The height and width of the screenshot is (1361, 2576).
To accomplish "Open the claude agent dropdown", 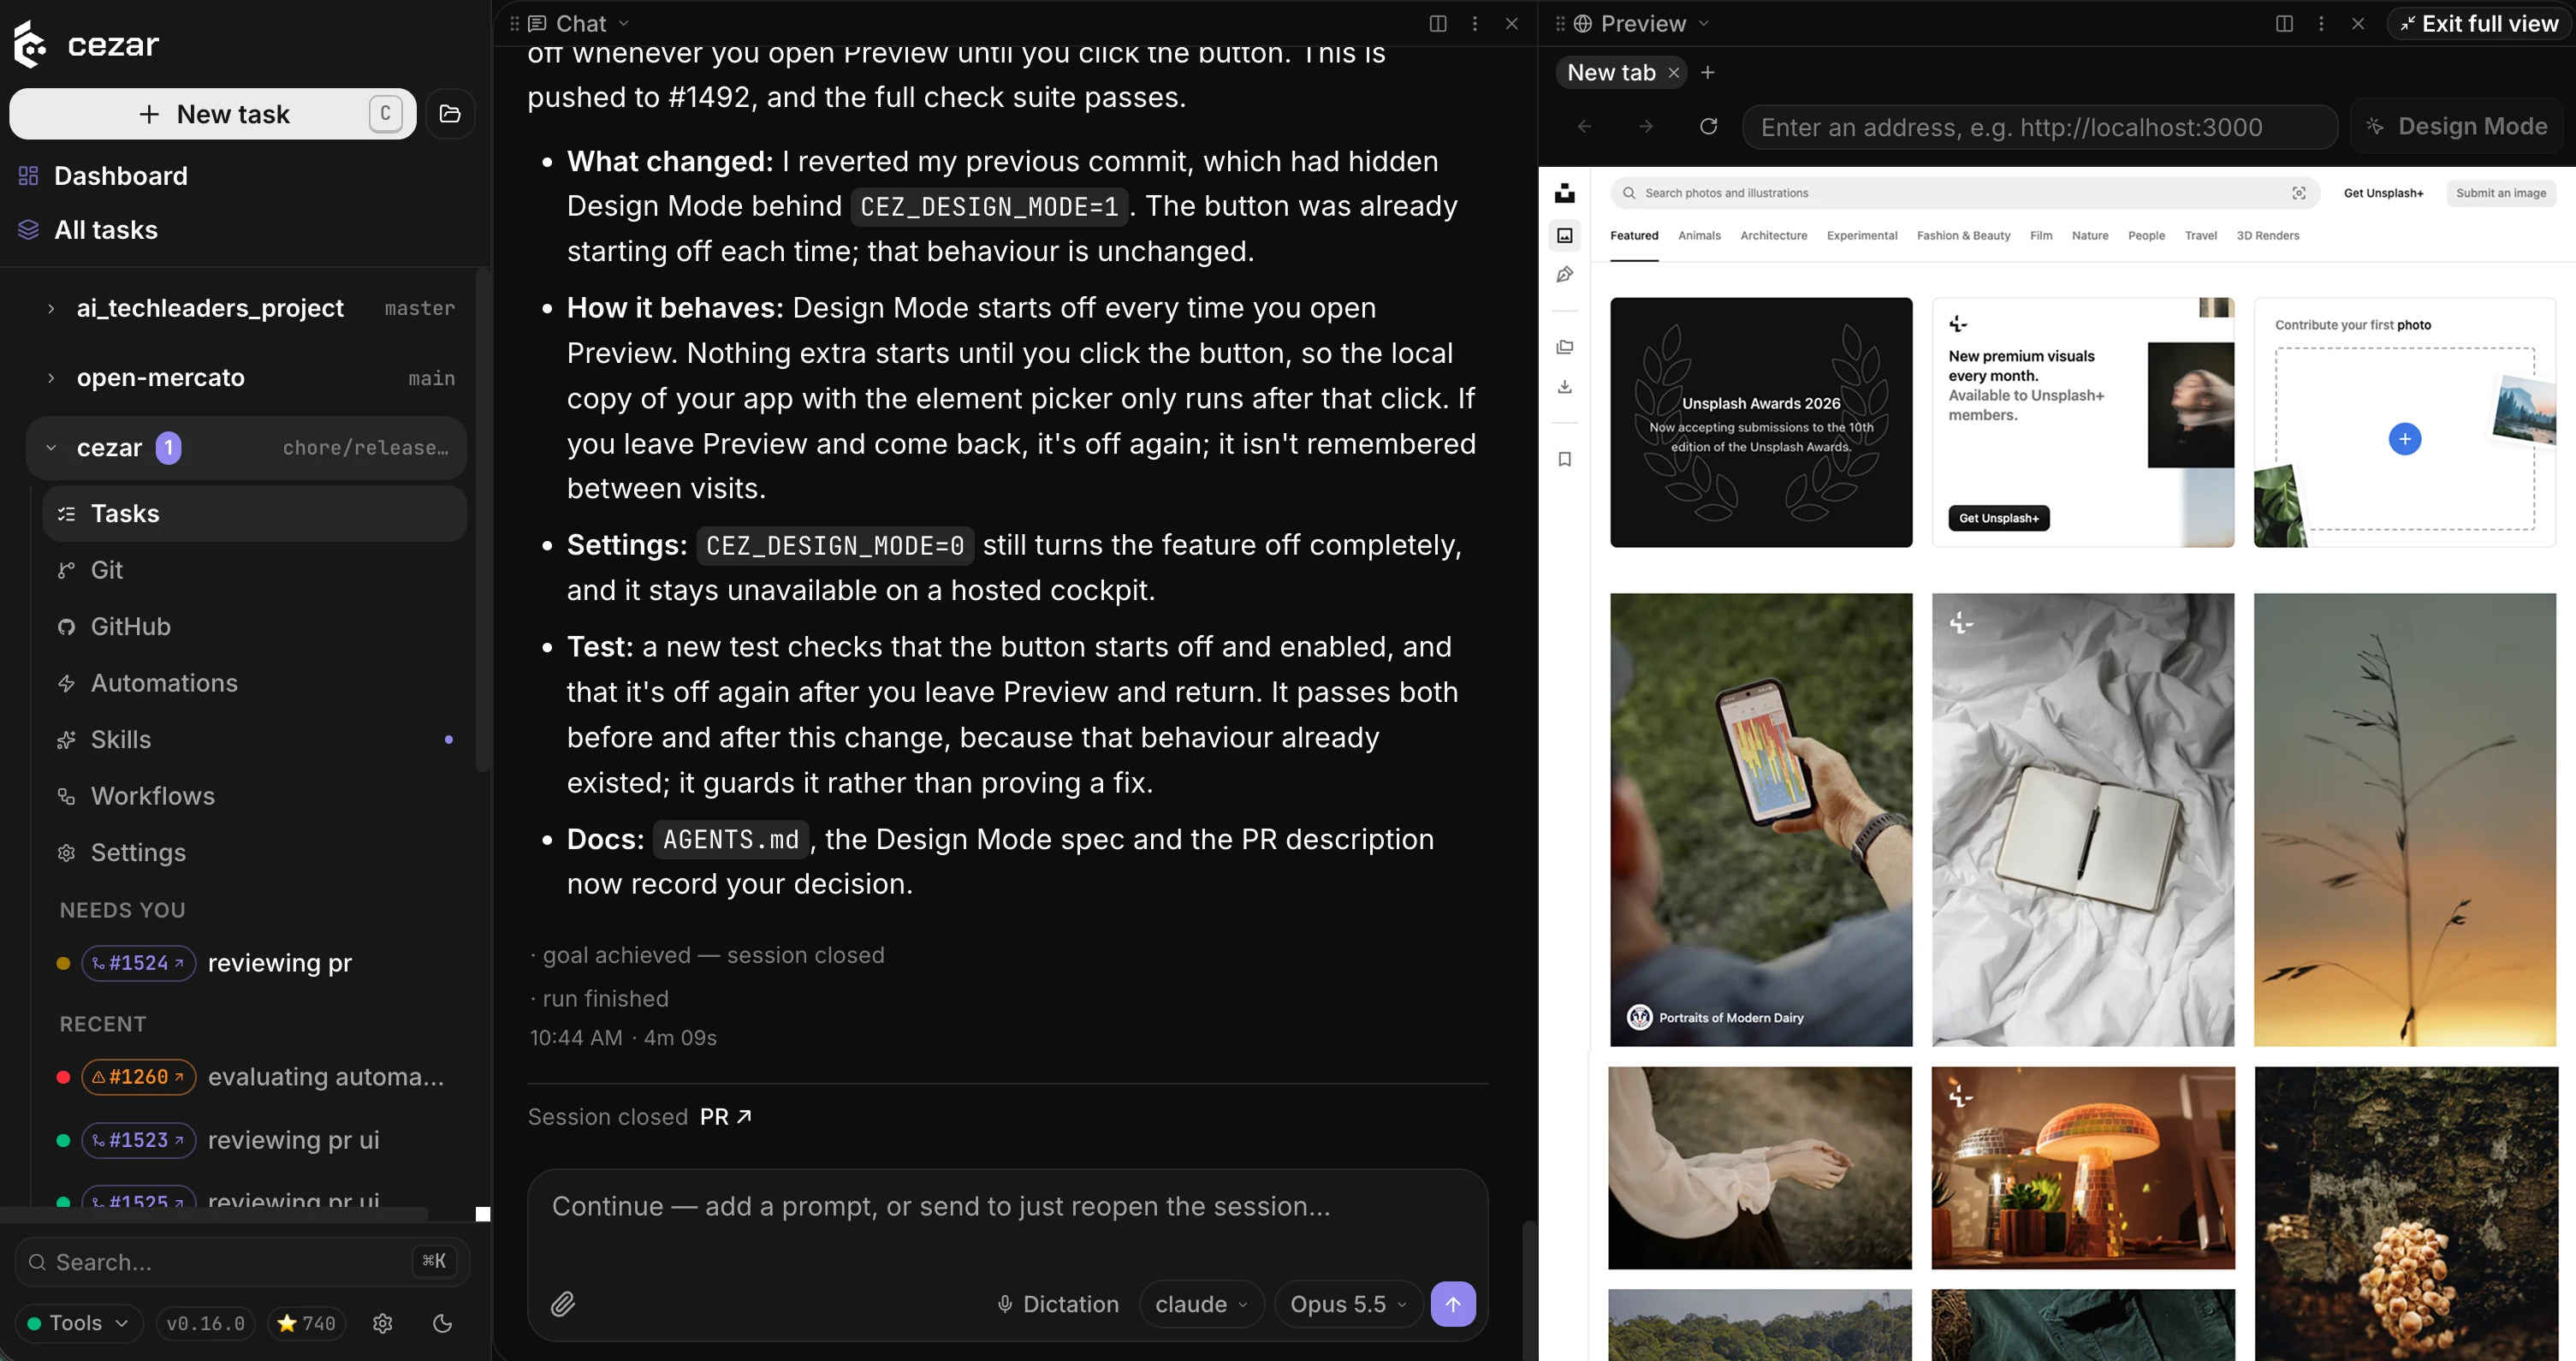I will click(x=1201, y=1304).
